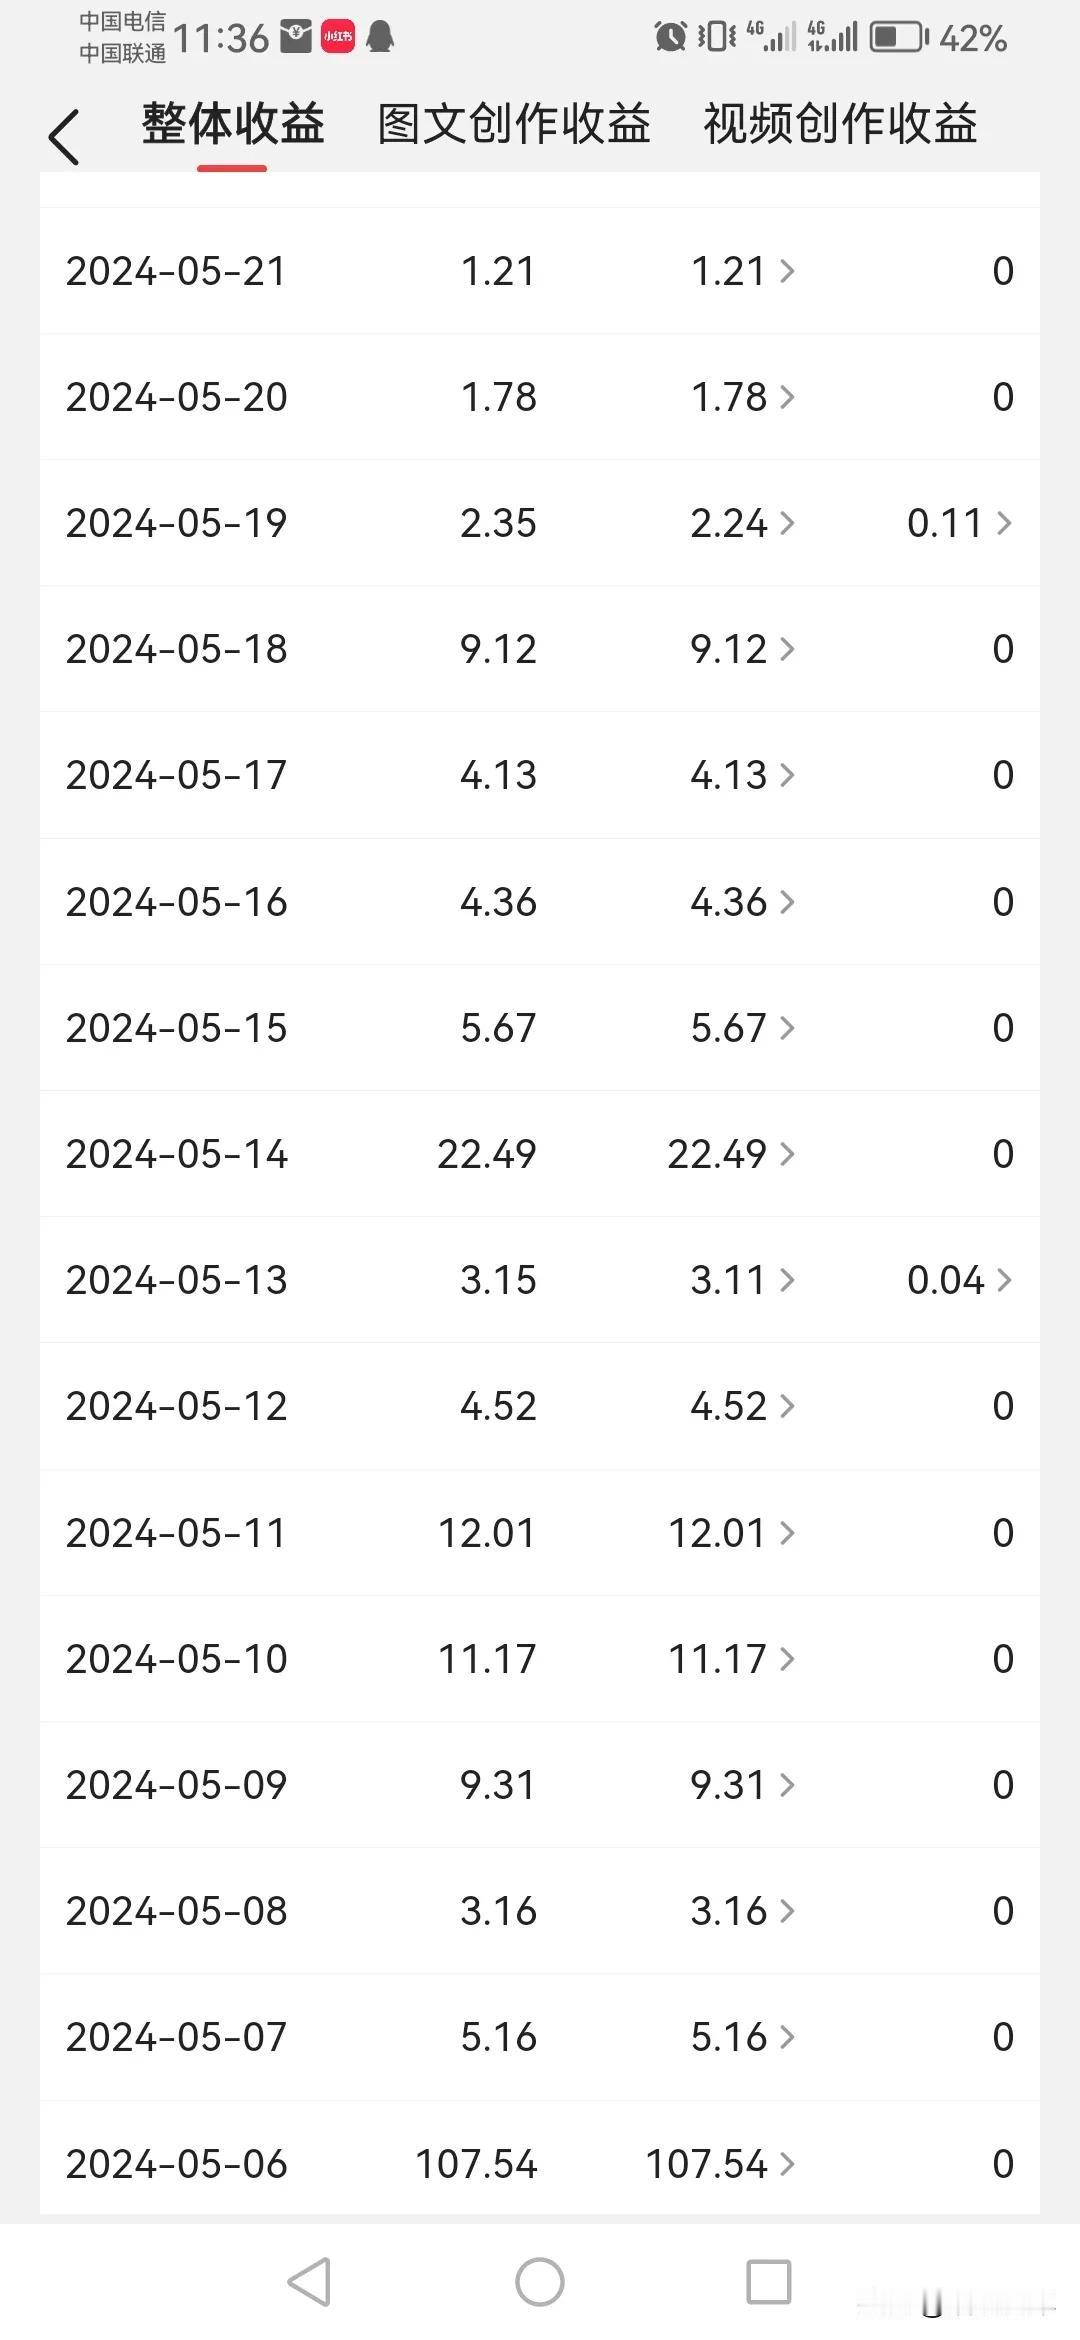Tap the alarm clock status icon
Viewport: 1080px width, 2340px height.
[670, 37]
